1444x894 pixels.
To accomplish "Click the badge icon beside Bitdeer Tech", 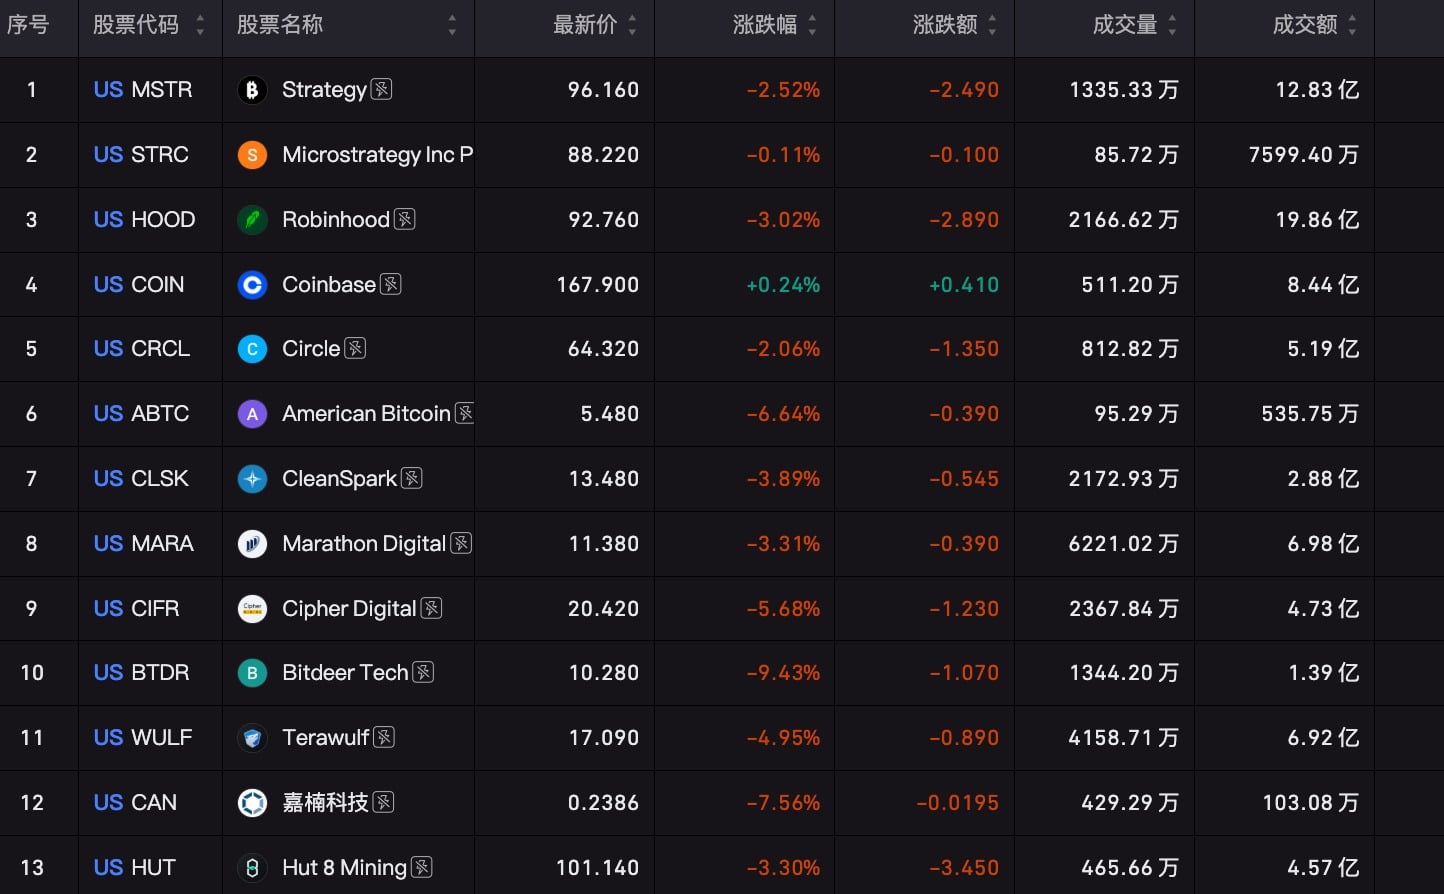I will tap(423, 672).
